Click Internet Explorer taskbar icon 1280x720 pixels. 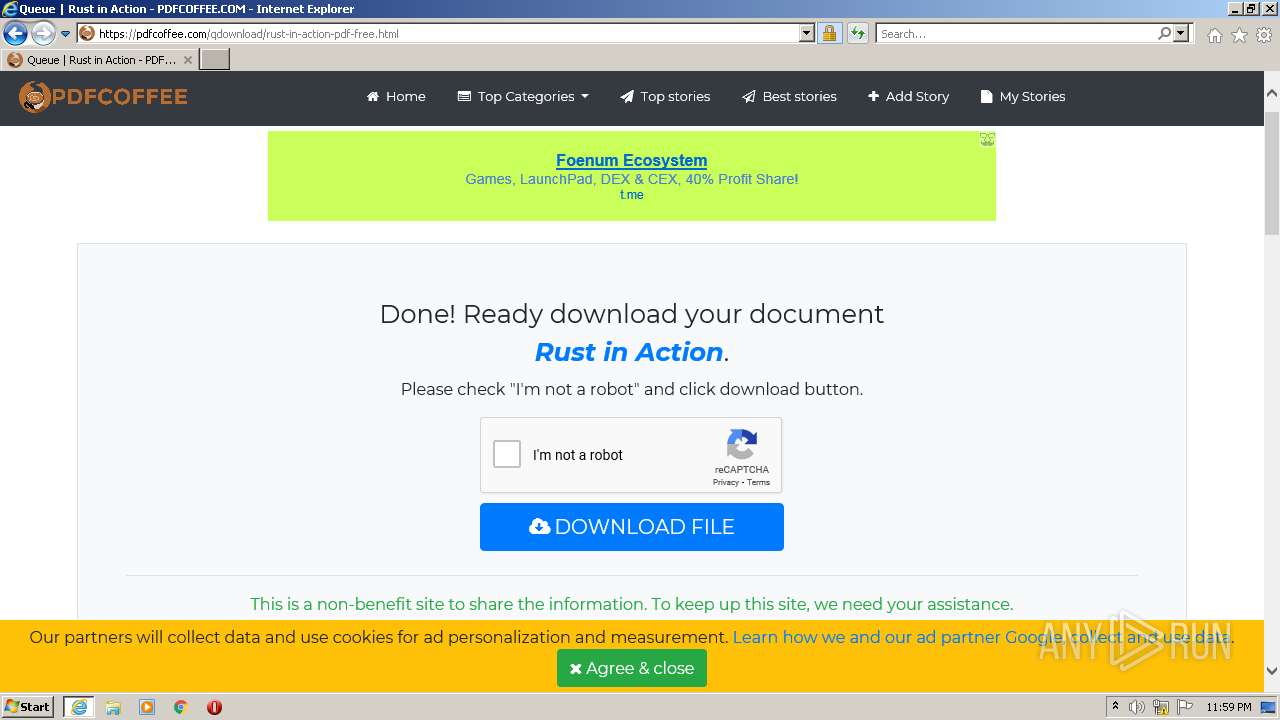(79, 707)
